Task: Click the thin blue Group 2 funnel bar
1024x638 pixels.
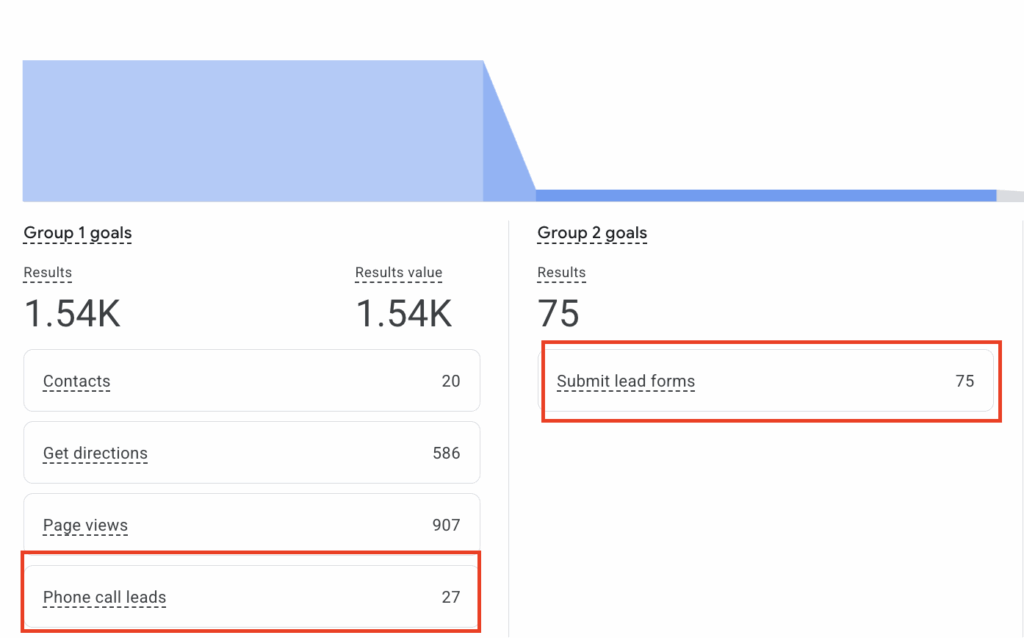Action: [765, 195]
